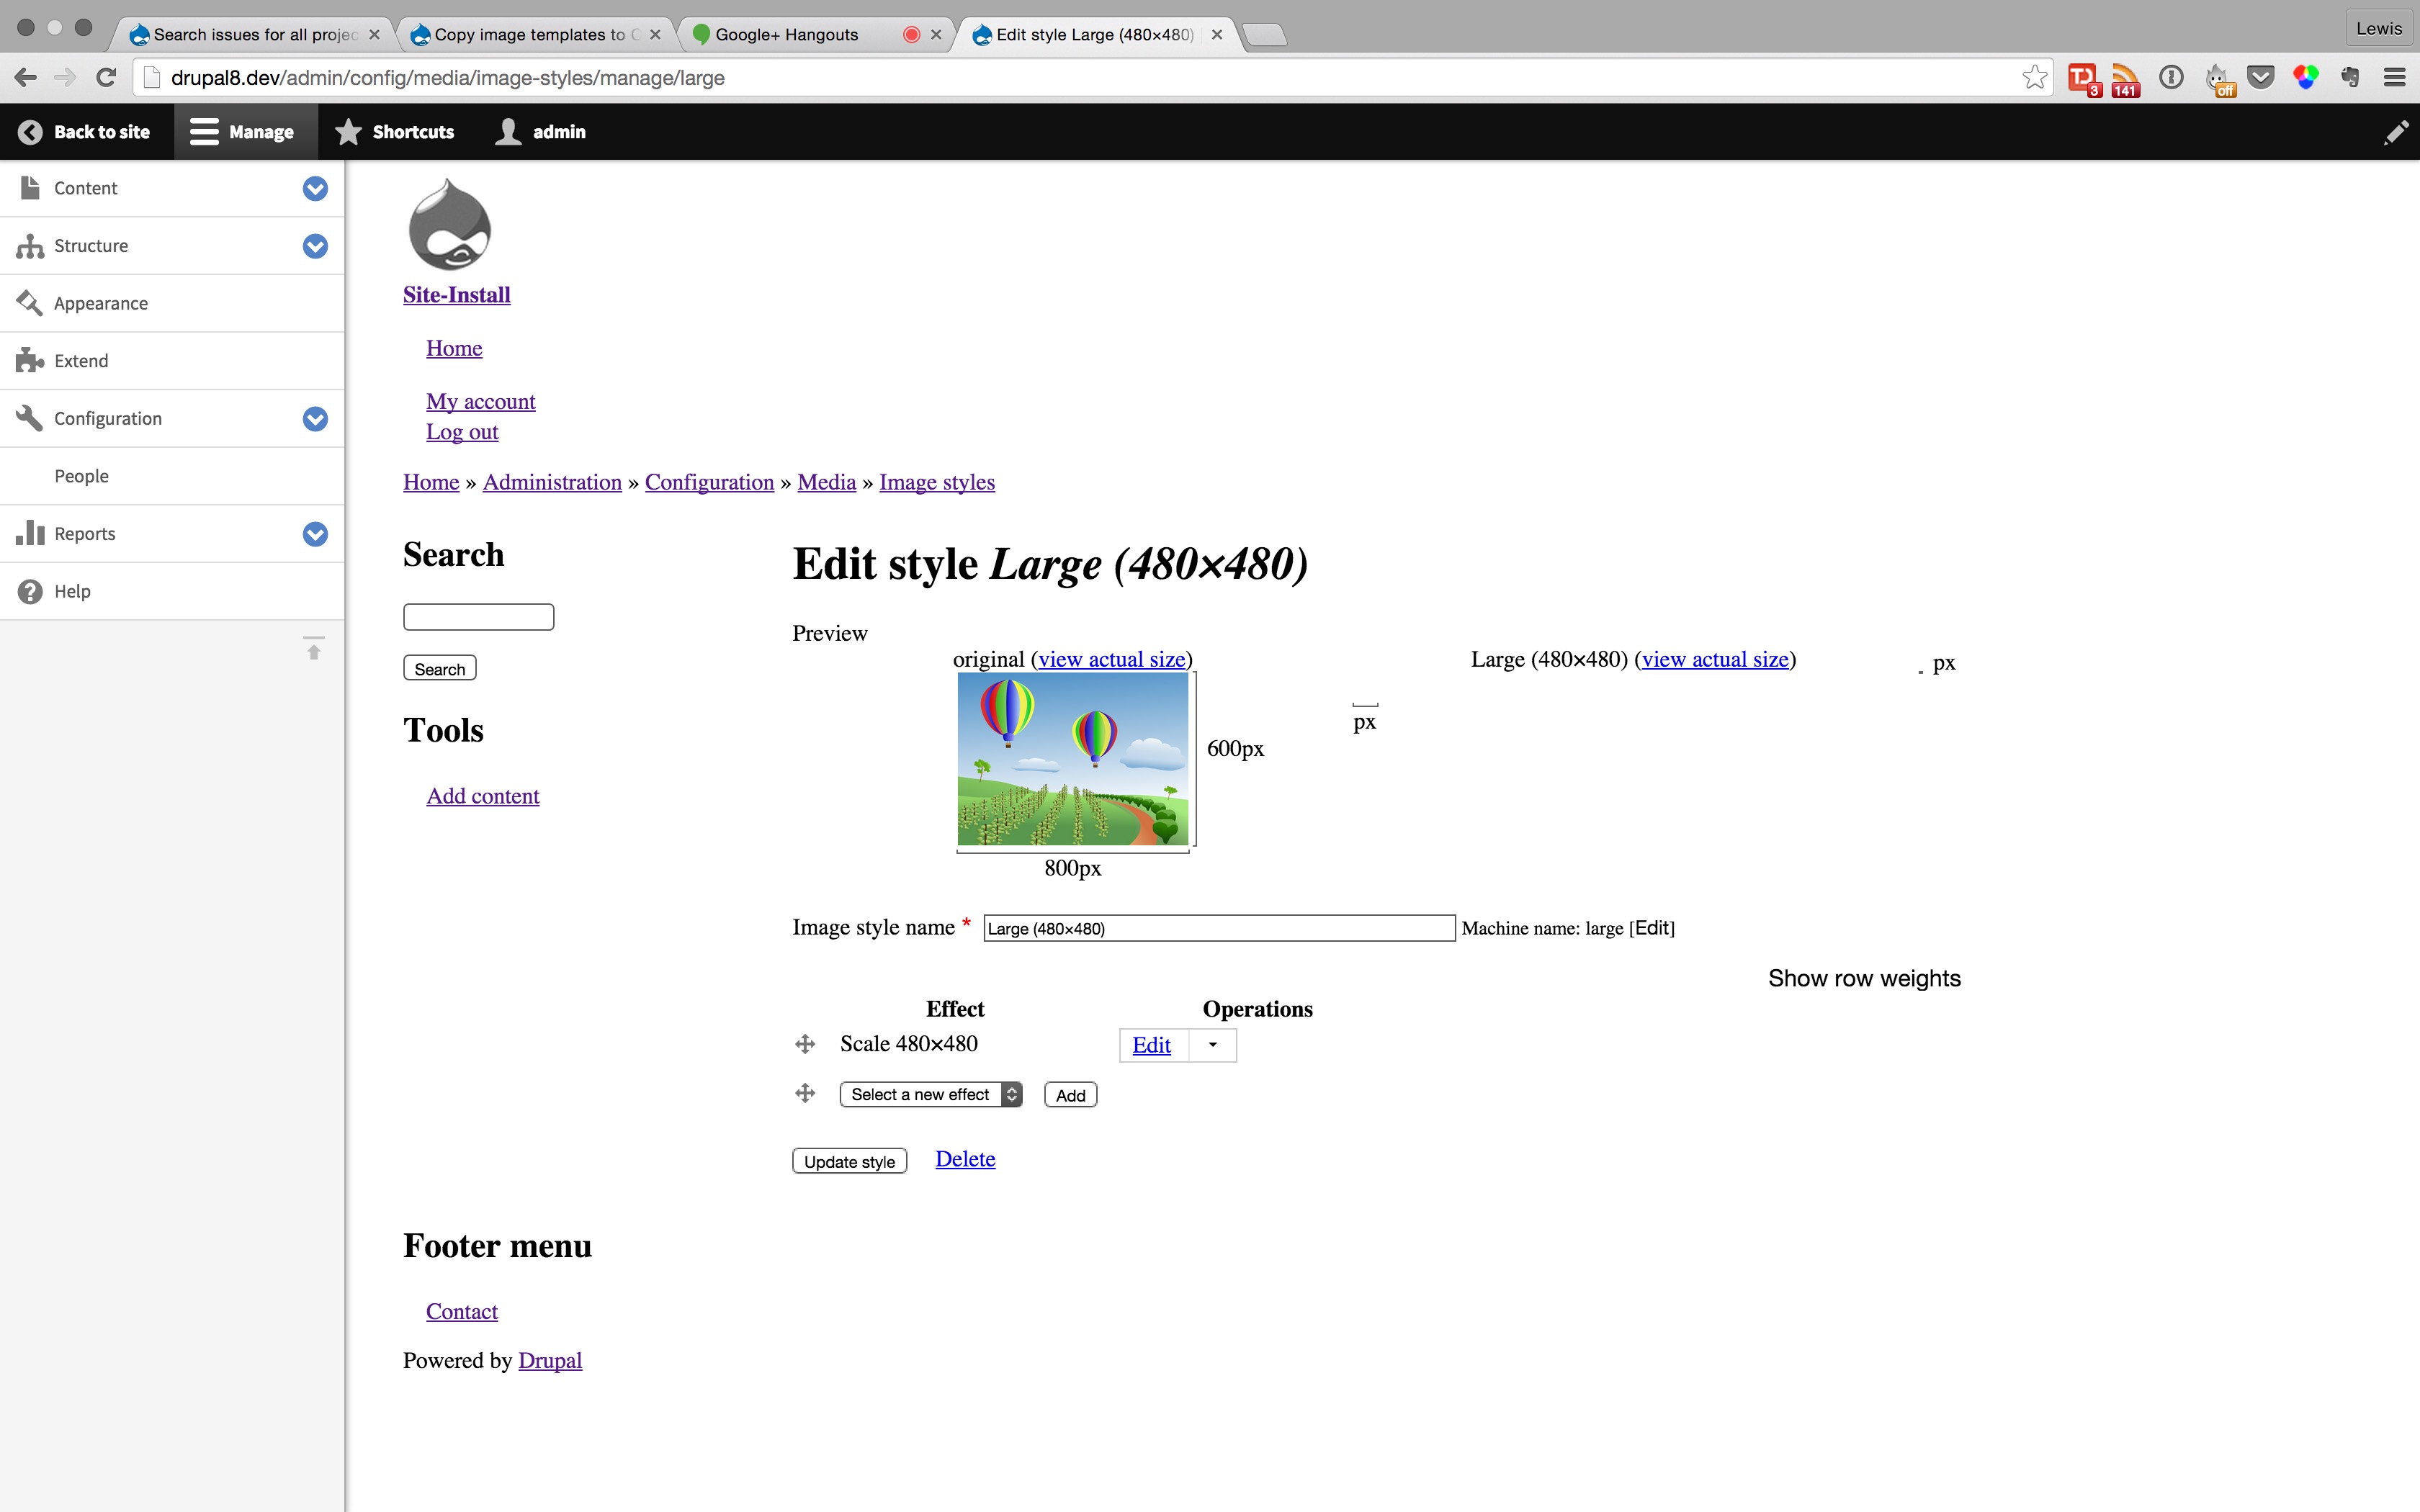Open the operations dropdown arrow next to Edit
This screenshot has height=1512, width=2420.
point(1212,1045)
